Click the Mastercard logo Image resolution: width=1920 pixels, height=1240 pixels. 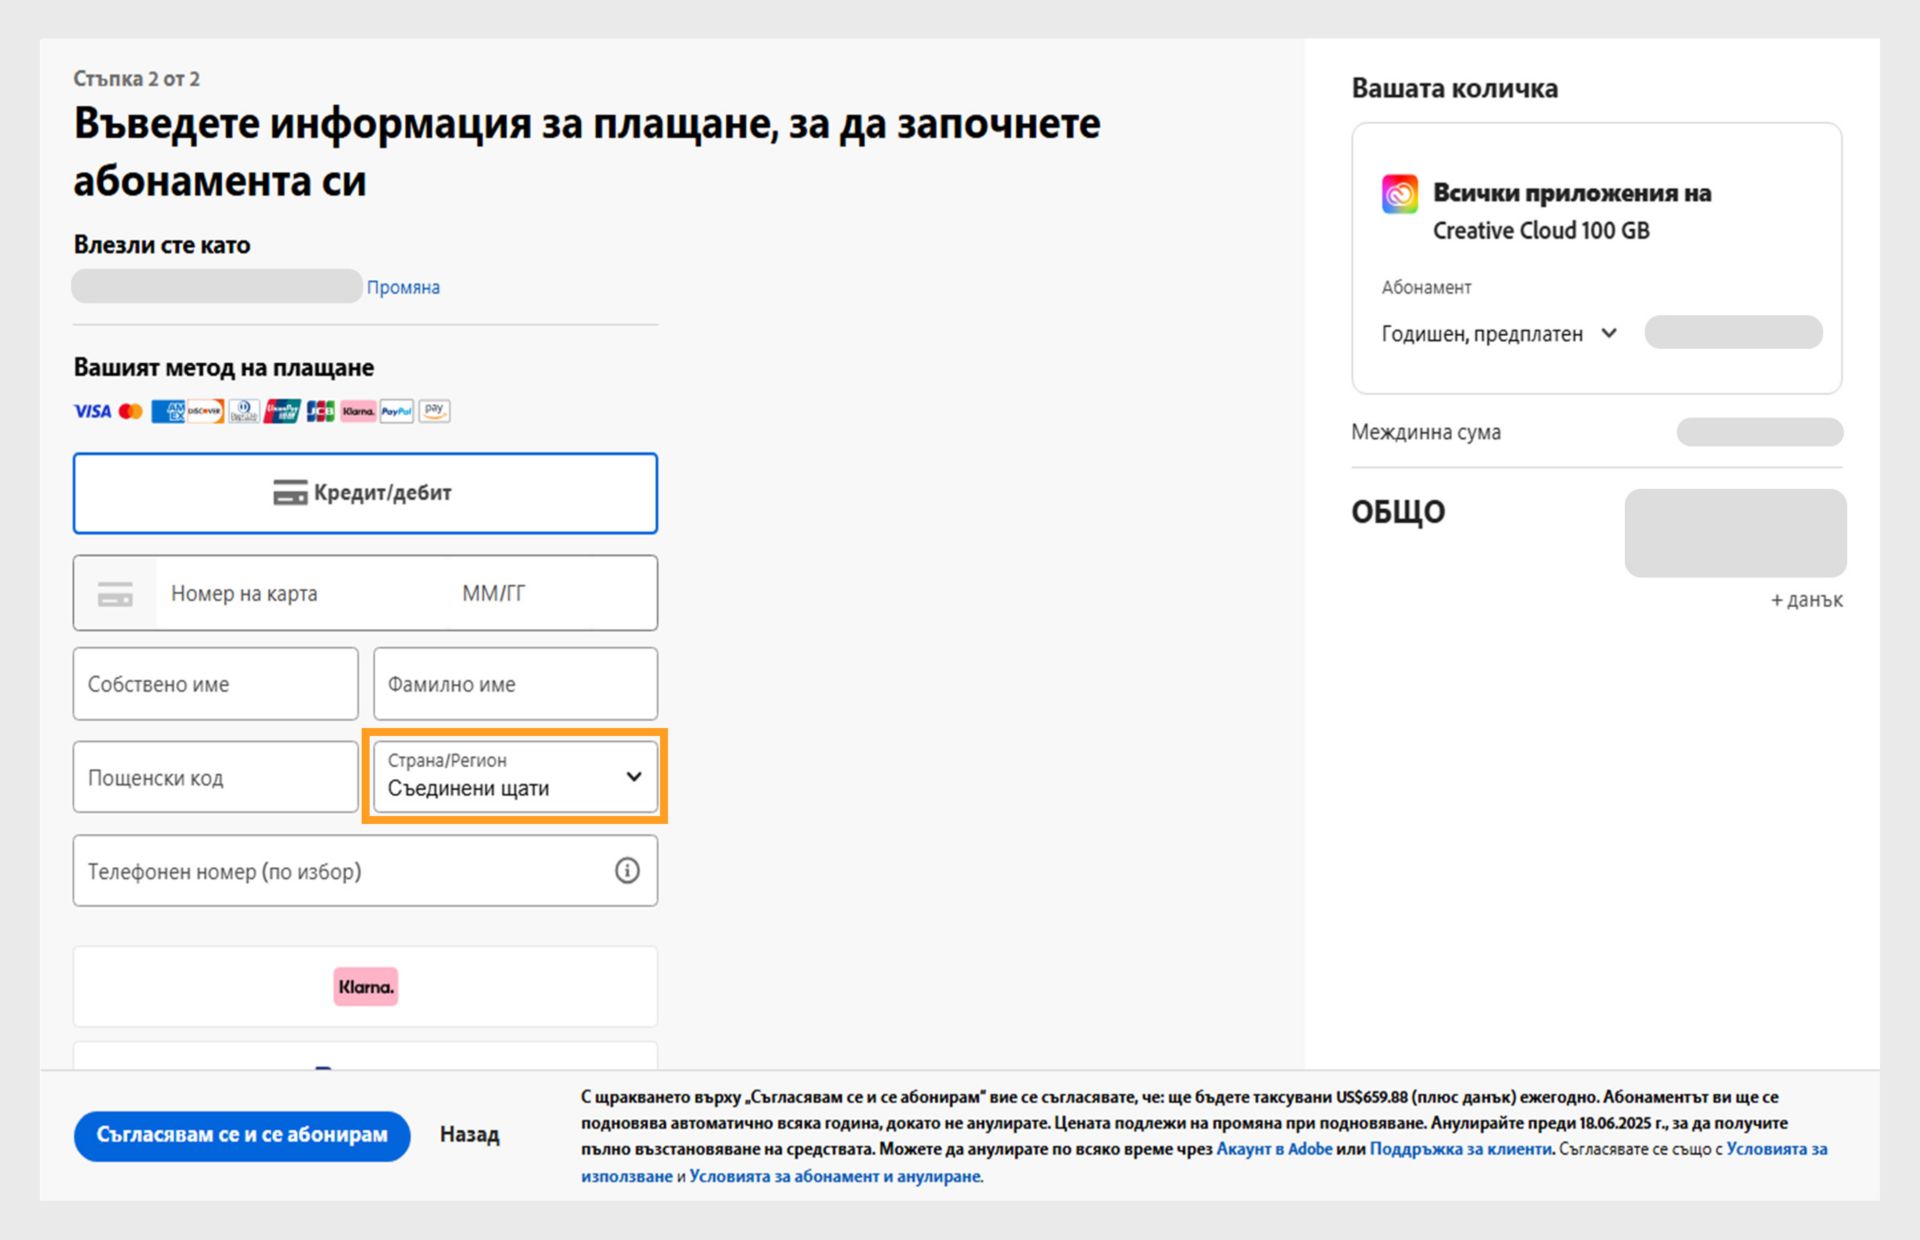coord(130,411)
